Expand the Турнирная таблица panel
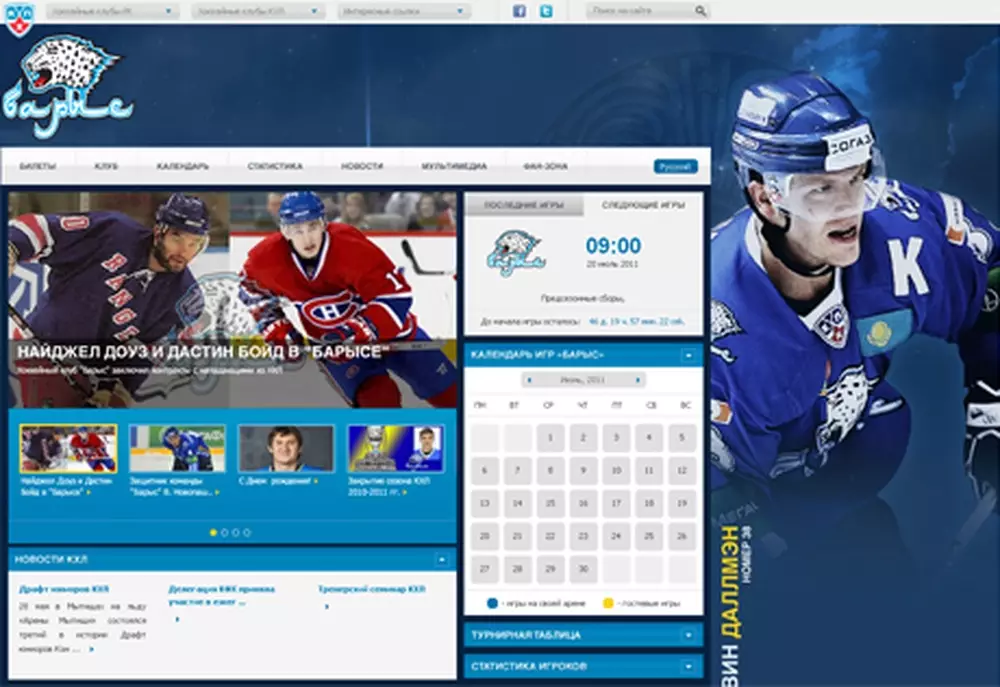Viewport: 1000px width, 687px height. tap(688, 635)
